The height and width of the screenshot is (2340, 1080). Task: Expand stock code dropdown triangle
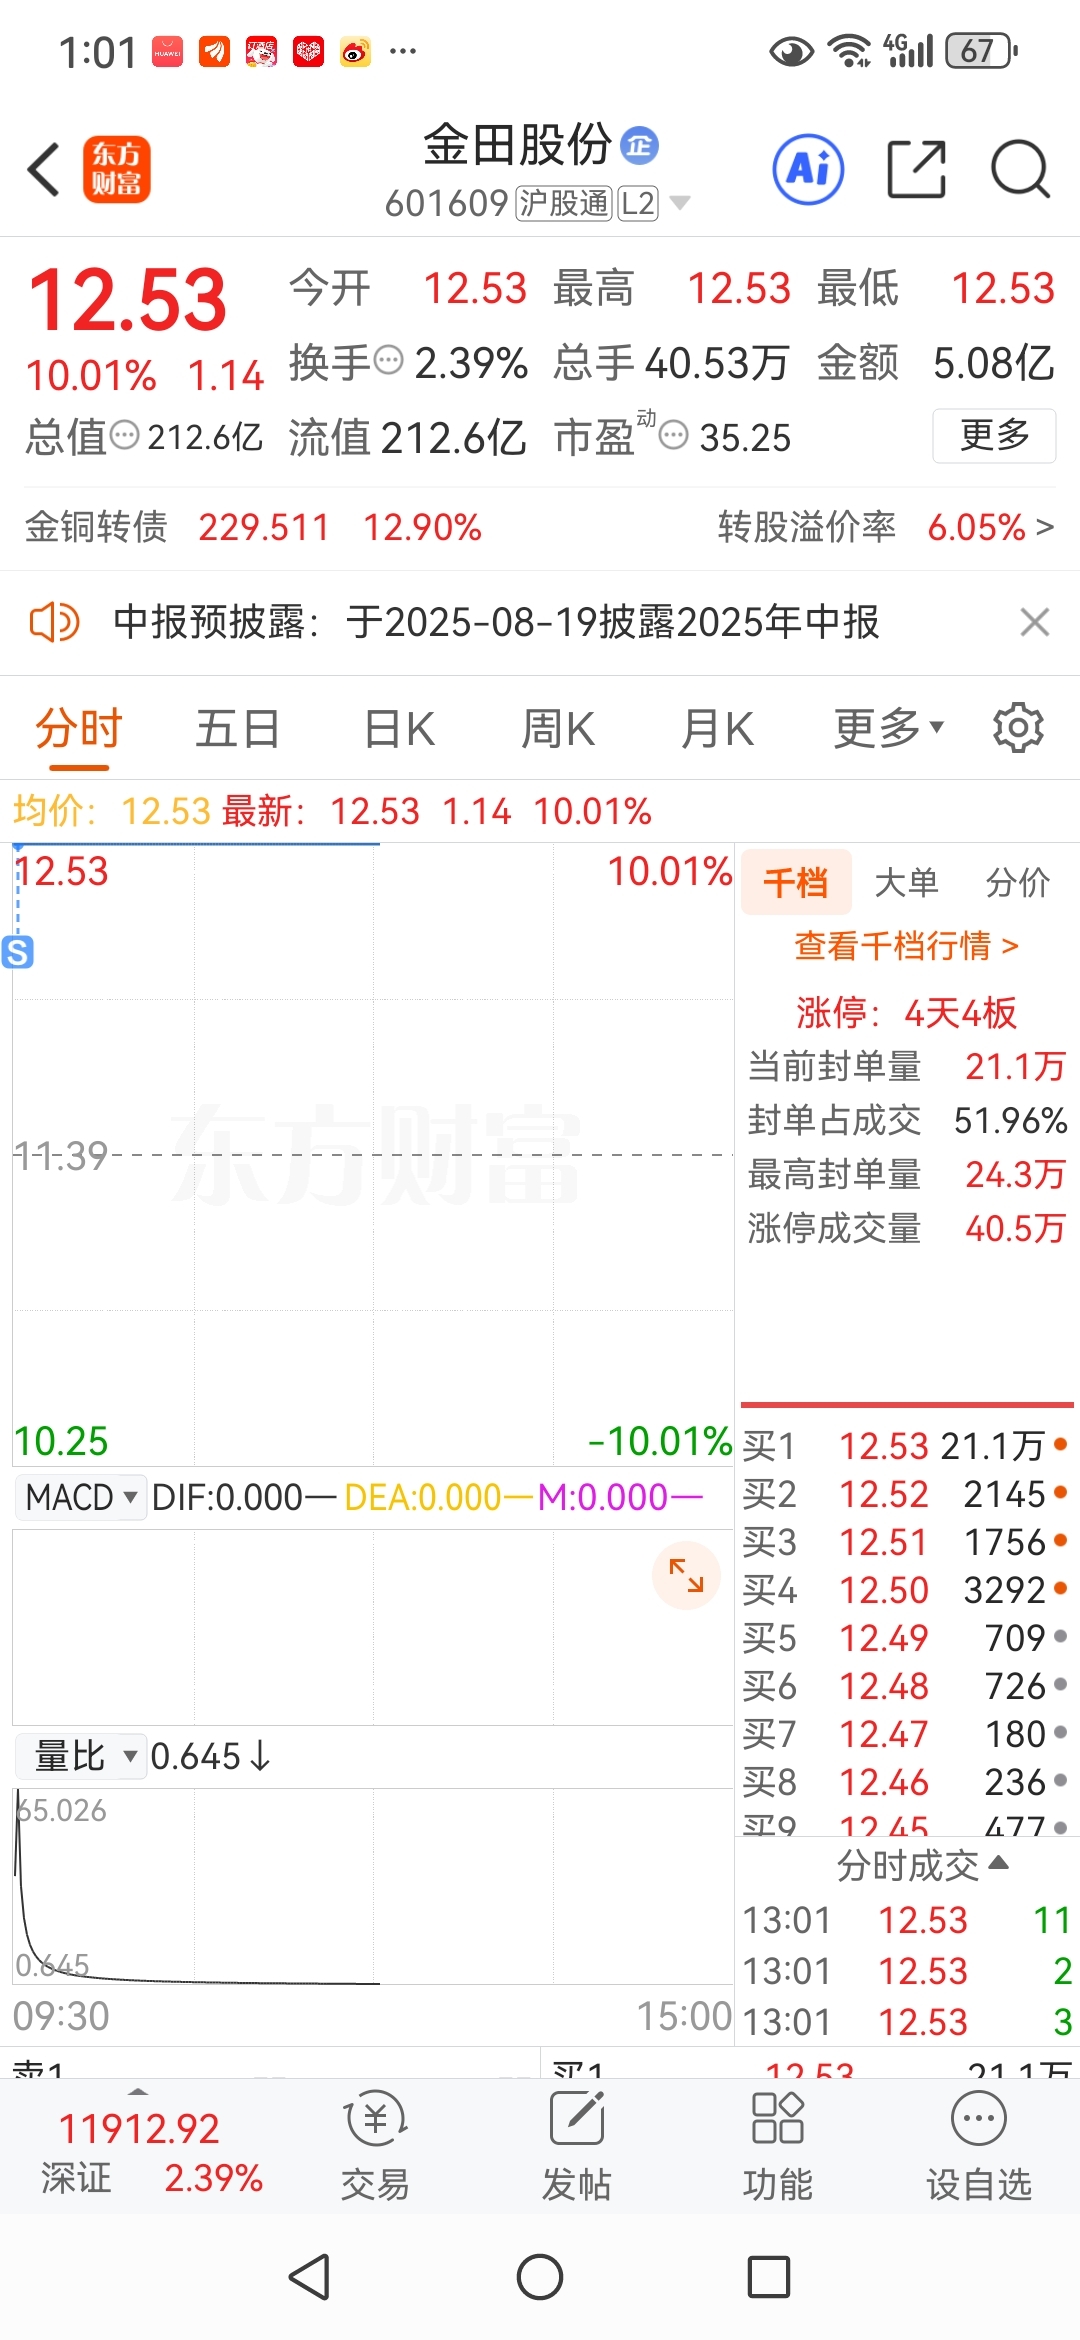coord(680,203)
